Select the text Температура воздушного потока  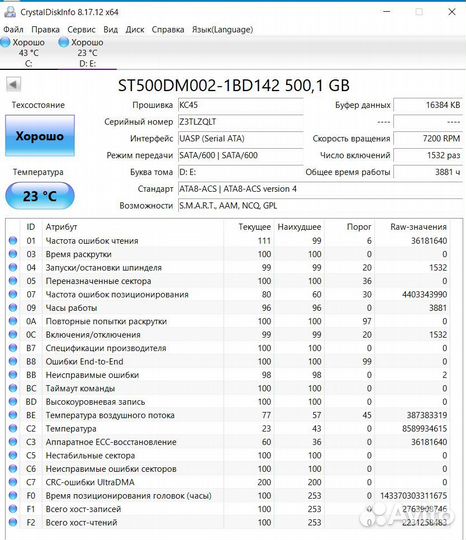click(110, 415)
